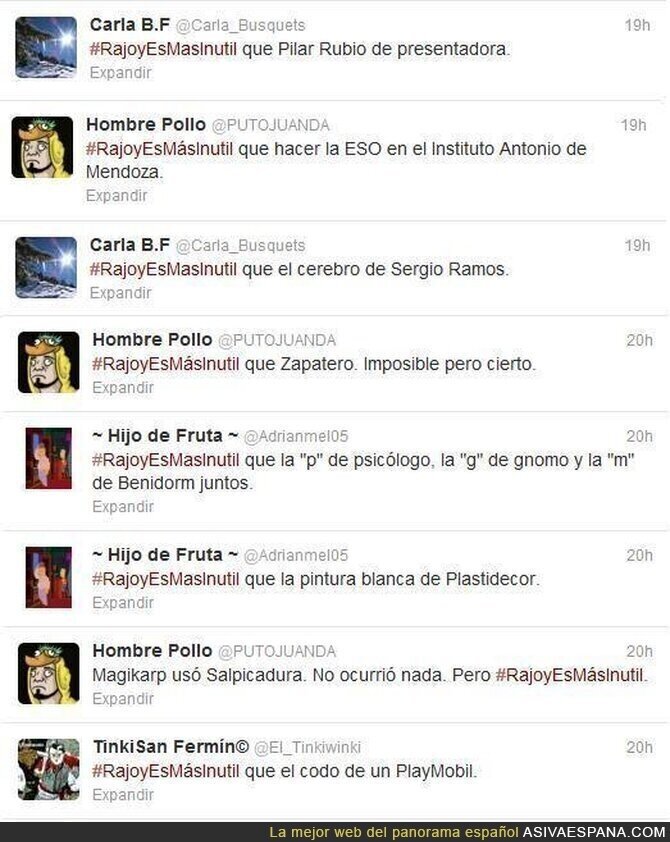Open TinkiSan Fermín profile picture
Image resolution: width=670 pixels, height=842 pixels.
49,770
